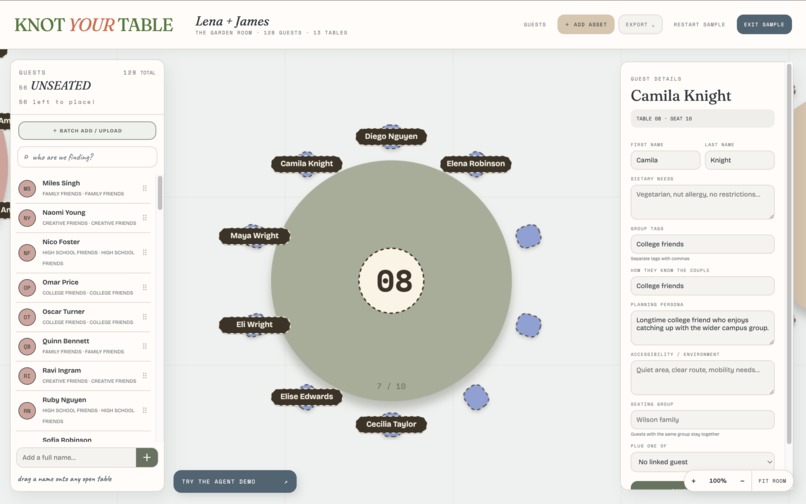
Task: Click the Nico Foster NF avatar
Action: 27,253
